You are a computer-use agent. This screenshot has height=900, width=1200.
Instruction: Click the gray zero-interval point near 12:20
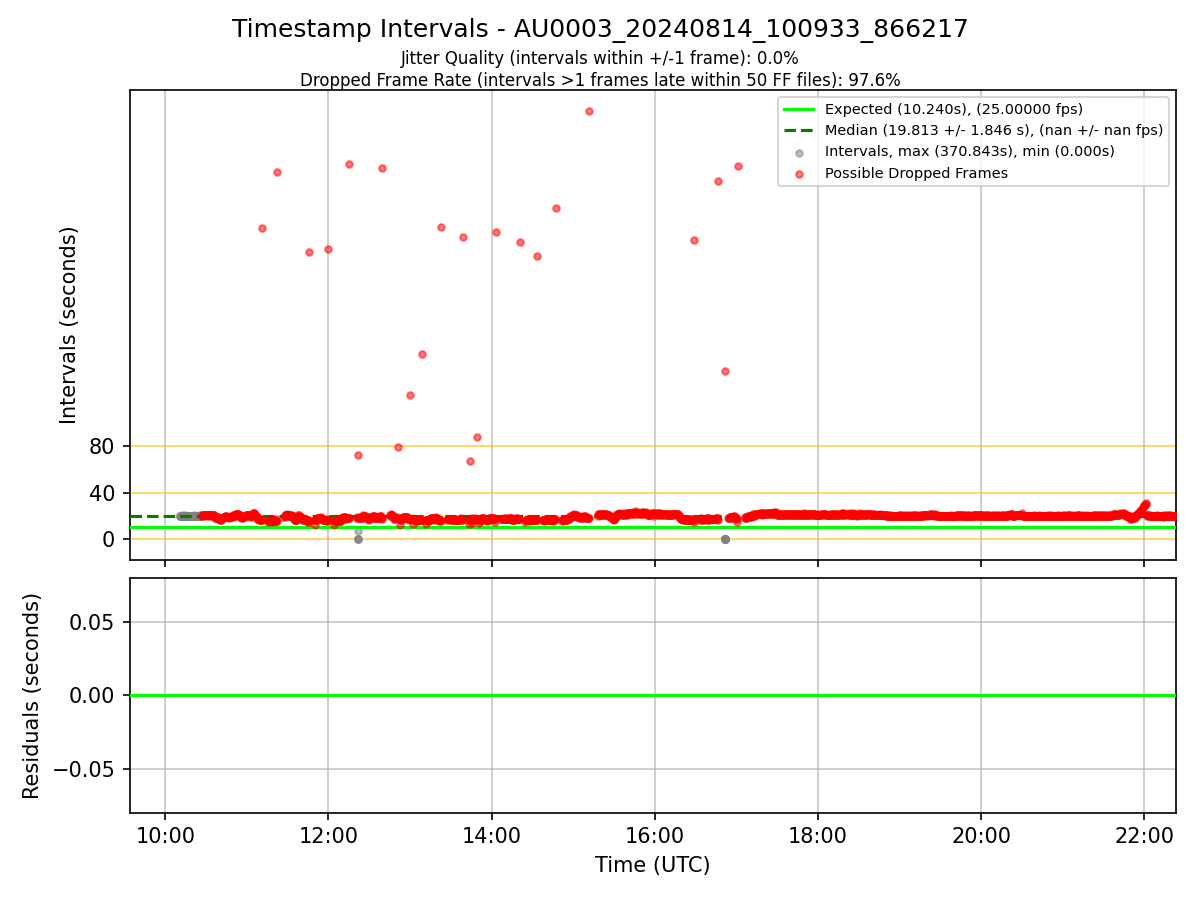tap(358, 539)
